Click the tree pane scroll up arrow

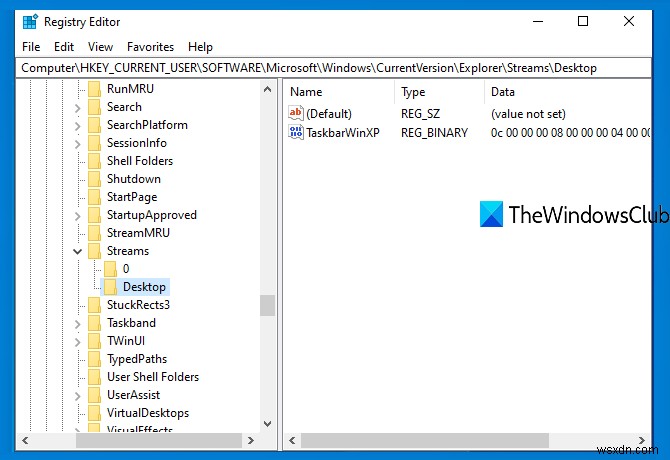coord(267,89)
